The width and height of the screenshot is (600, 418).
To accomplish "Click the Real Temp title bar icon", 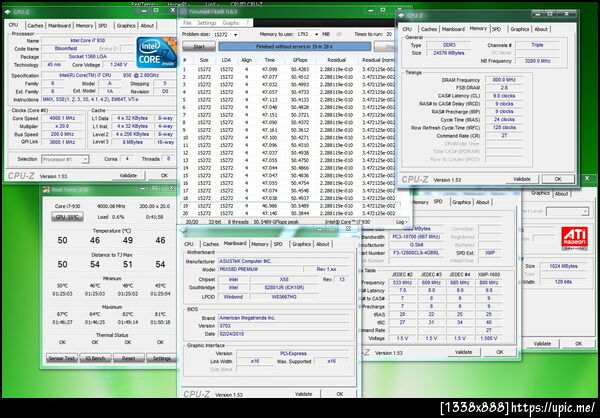I will click(x=46, y=189).
